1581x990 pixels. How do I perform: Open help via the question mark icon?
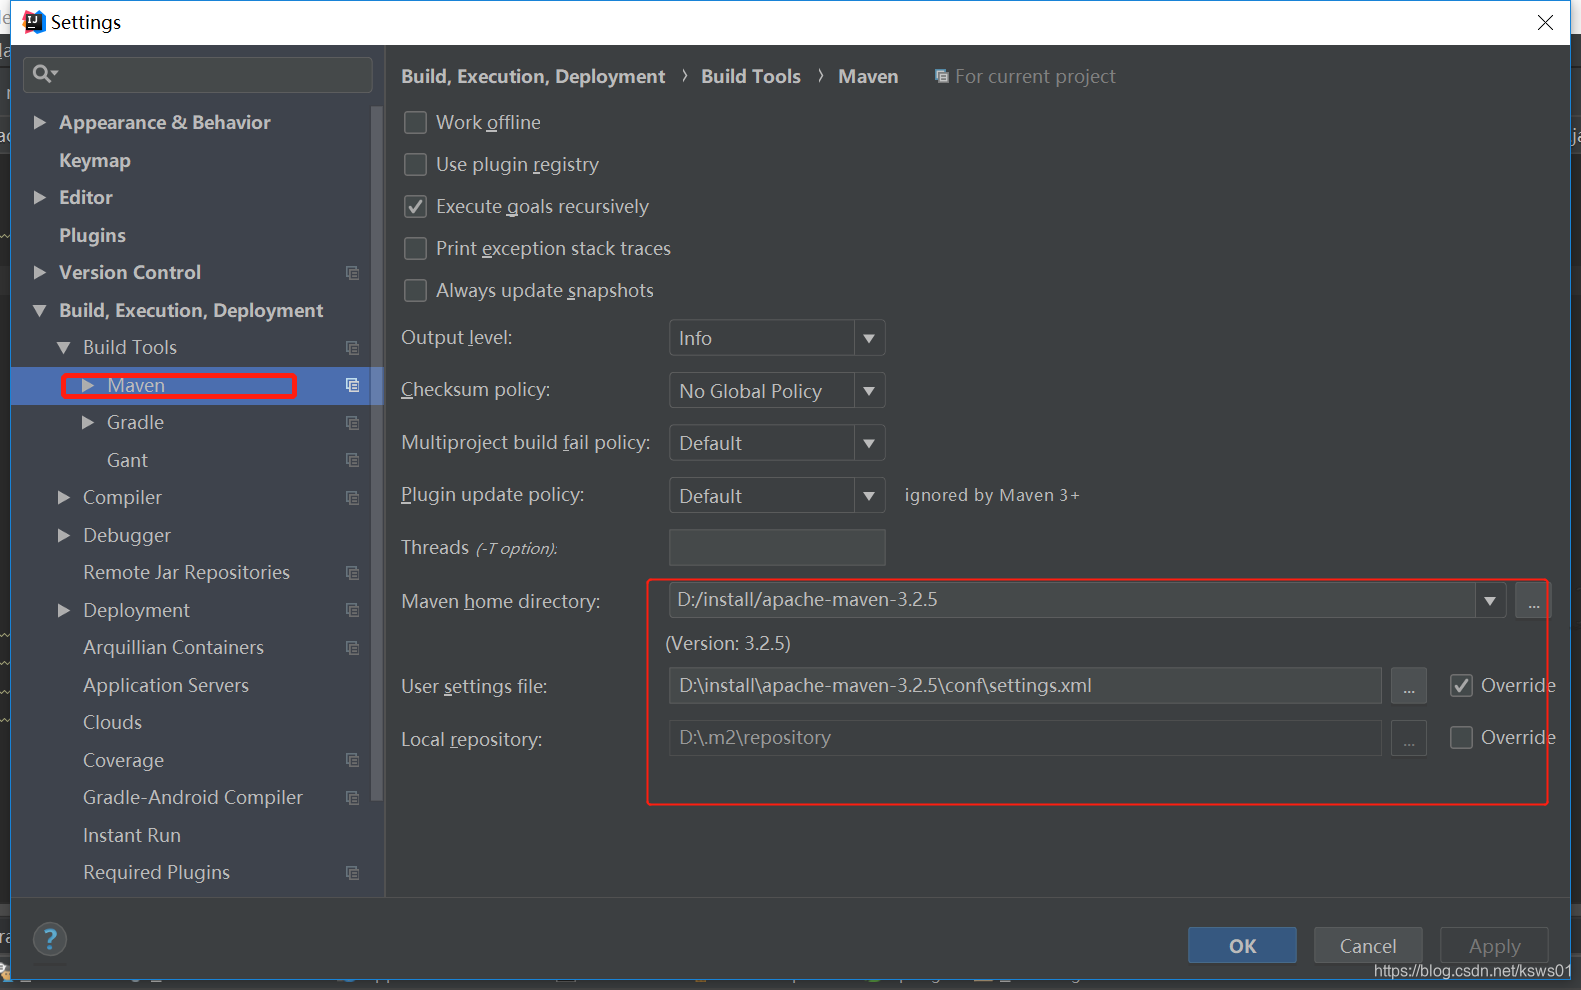click(x=50, y=939)
